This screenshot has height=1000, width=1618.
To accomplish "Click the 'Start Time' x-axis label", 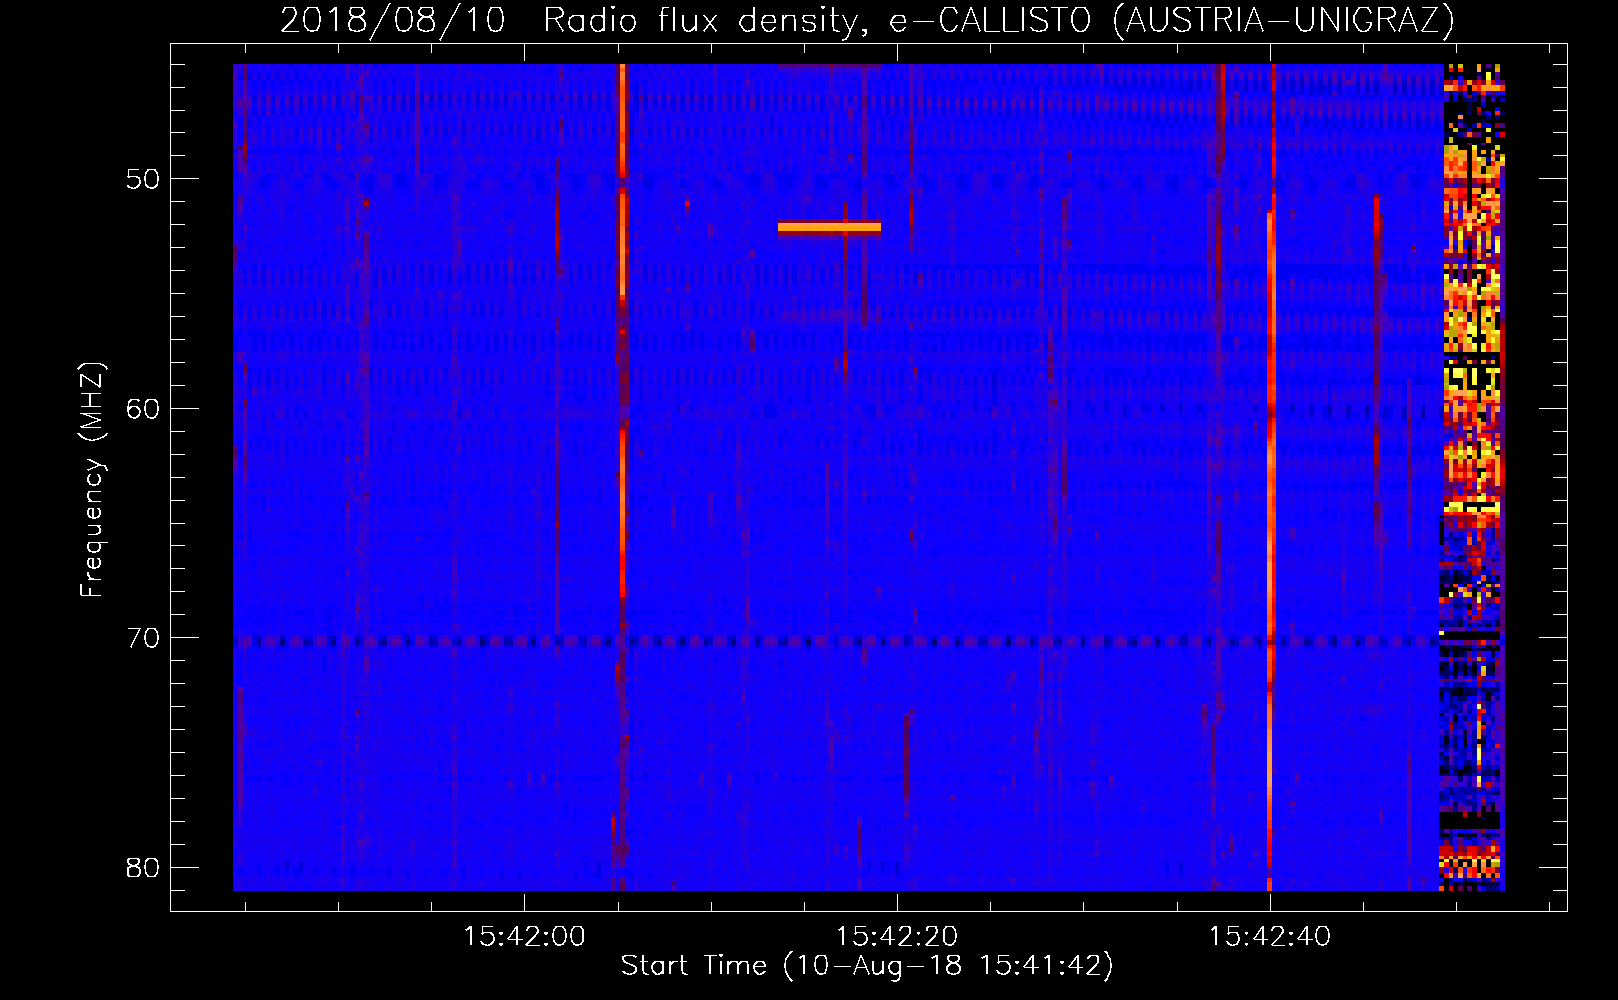I will [867, 965].
